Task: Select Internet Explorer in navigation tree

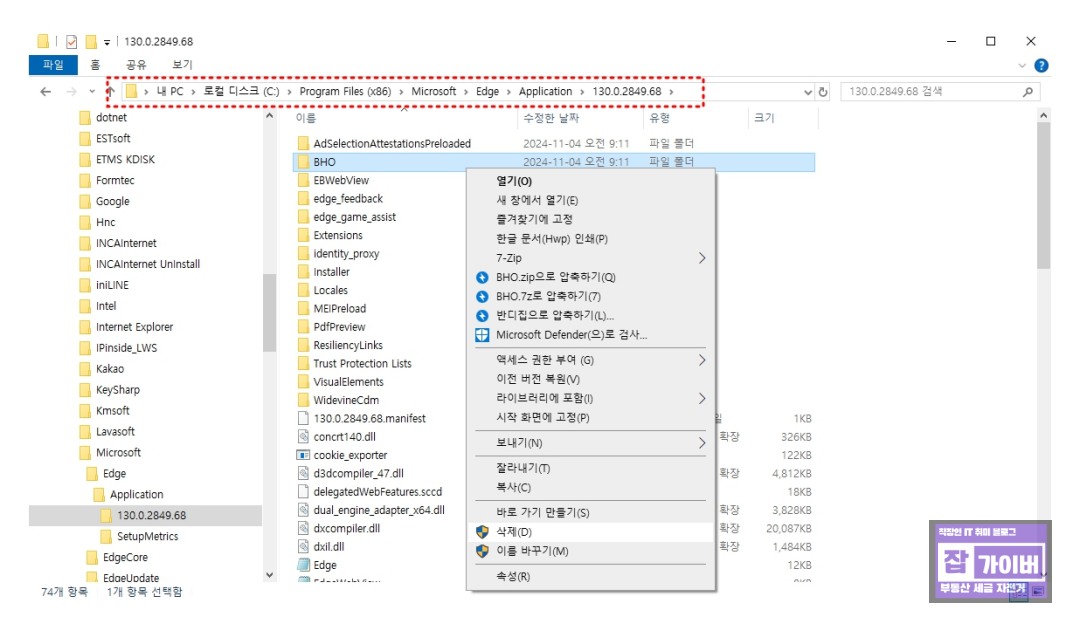Action: [x=134, y=327]
